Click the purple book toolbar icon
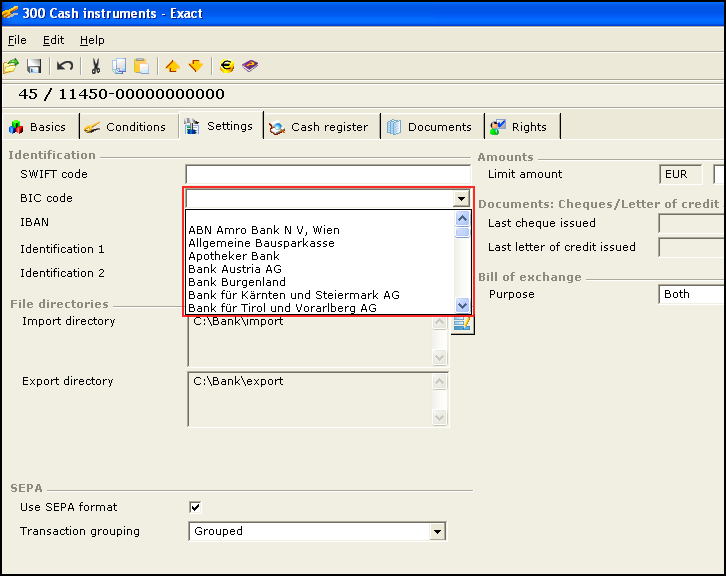This screenshot has width=726, height=576. tap(250, 66)
